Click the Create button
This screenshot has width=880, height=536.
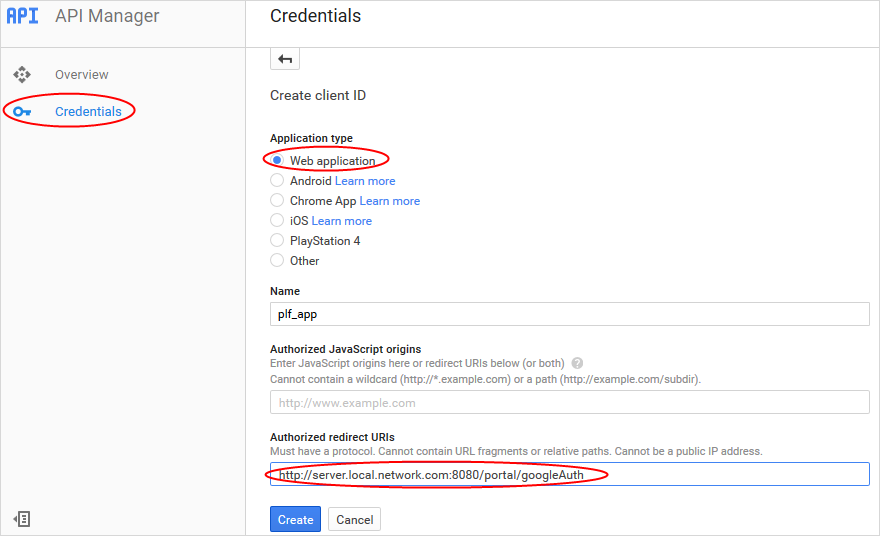pos(295,519)
